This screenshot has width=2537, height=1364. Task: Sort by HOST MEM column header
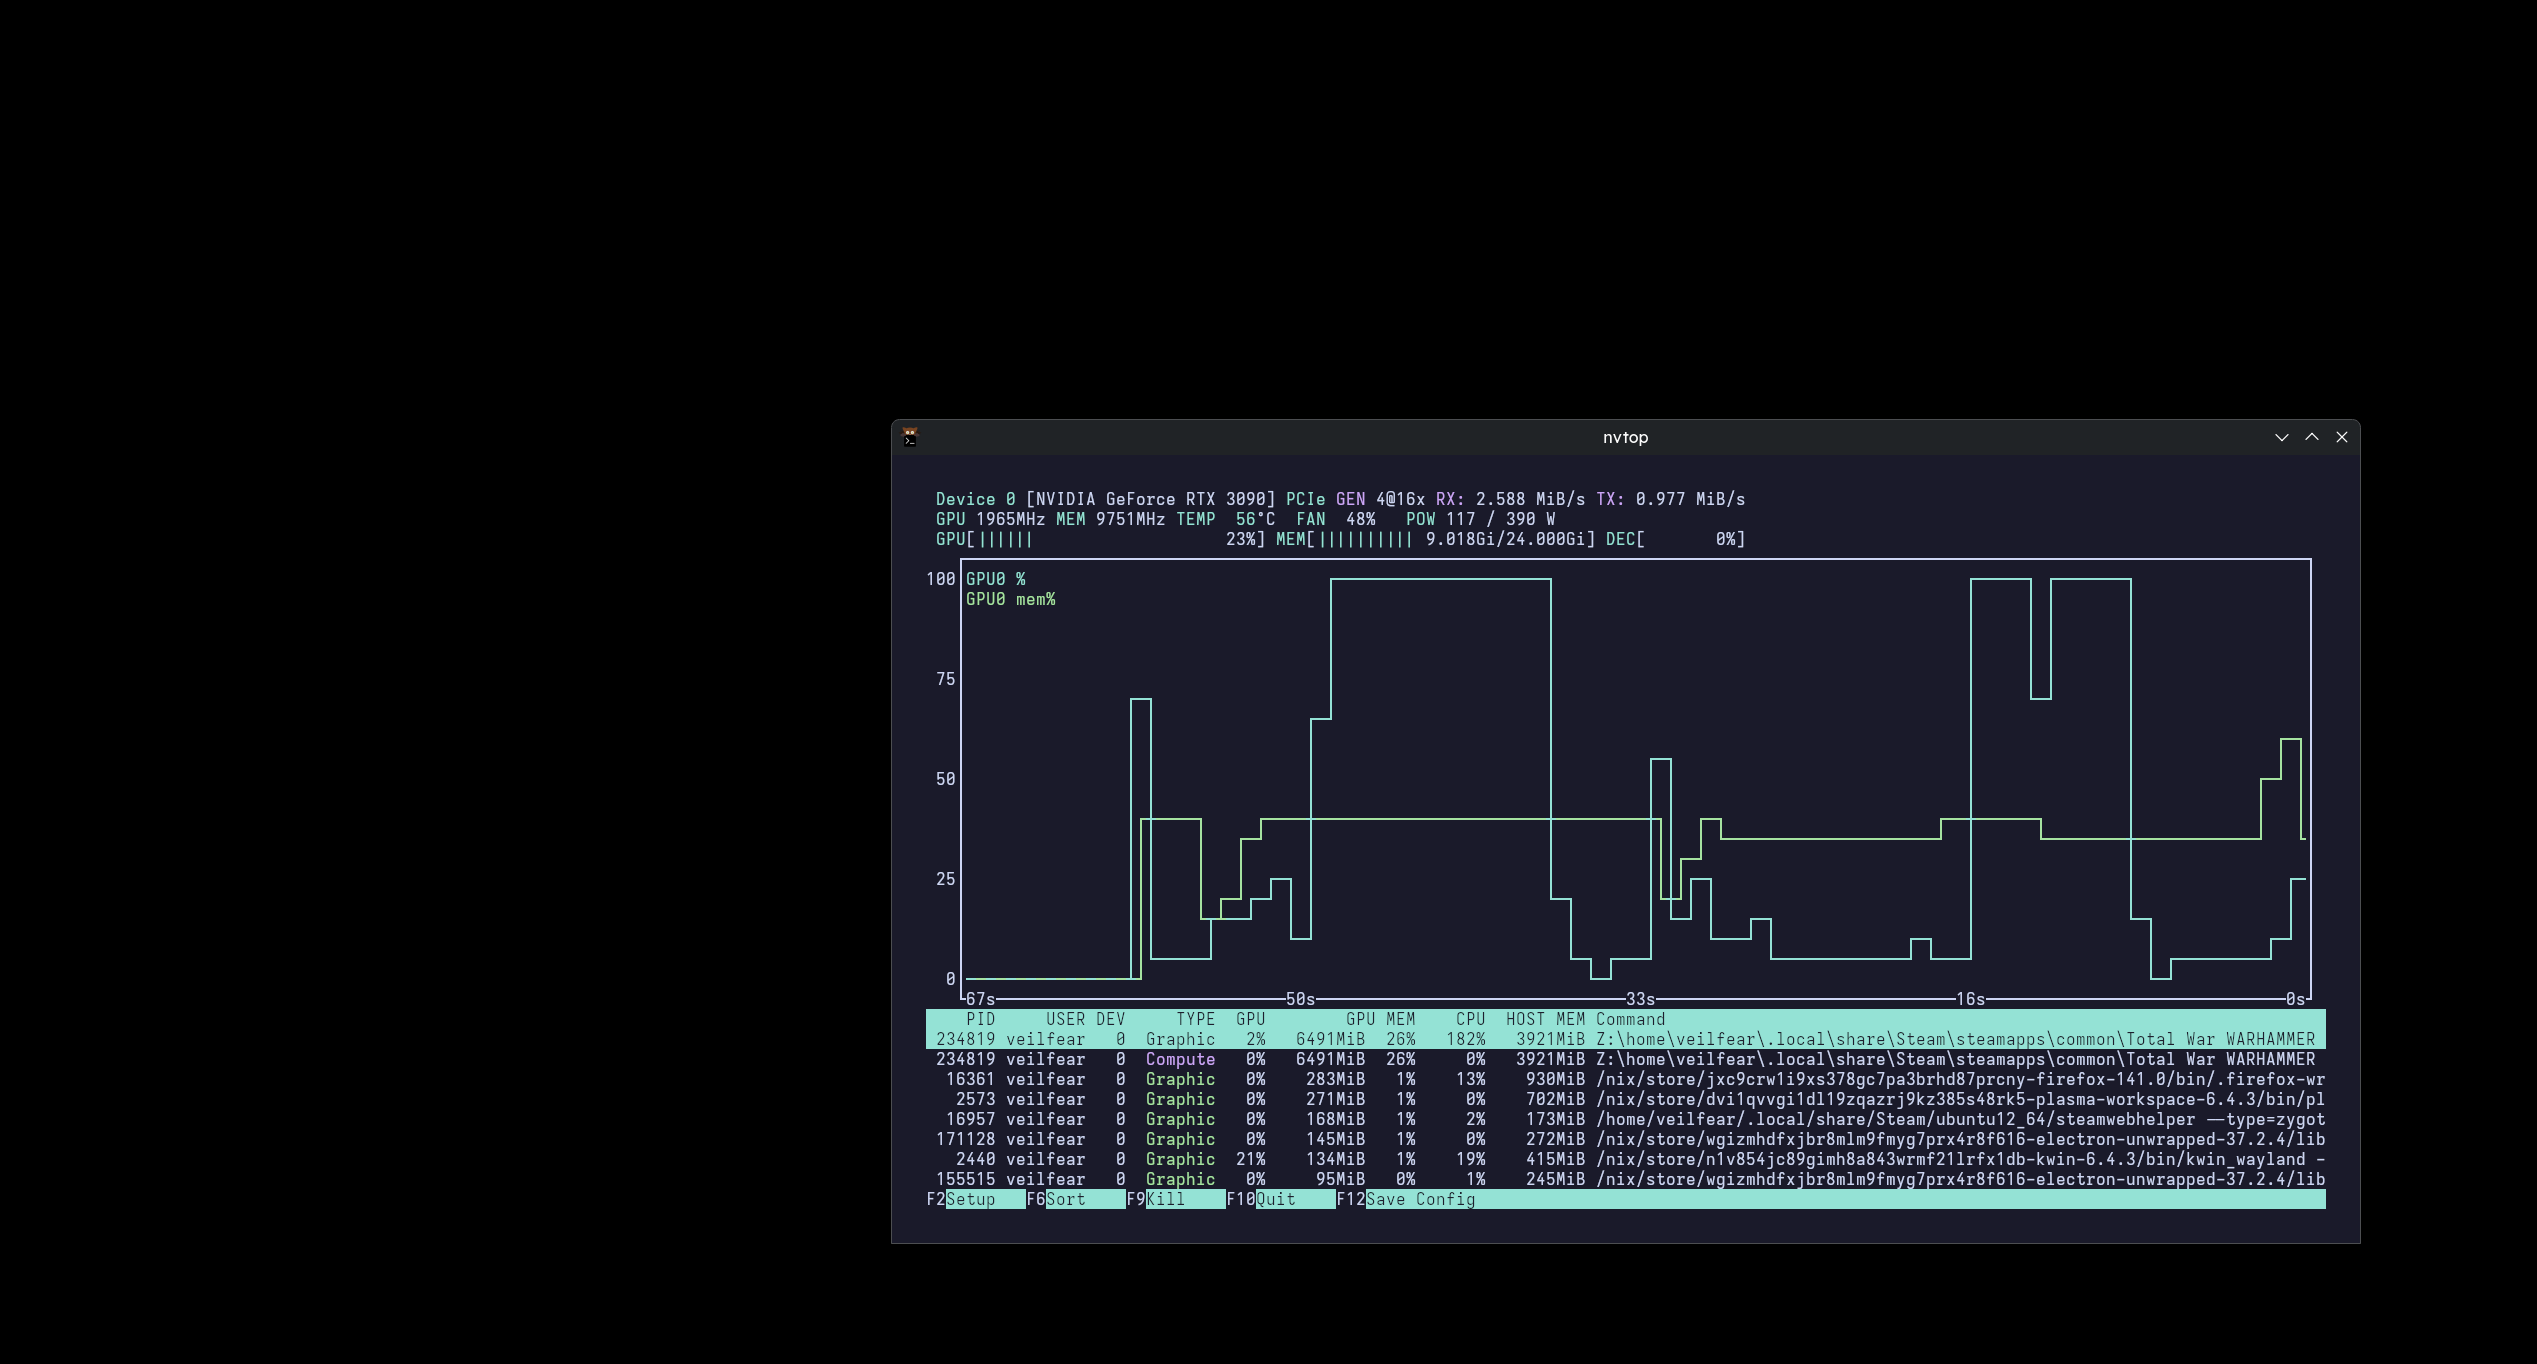point(1545,1019)
